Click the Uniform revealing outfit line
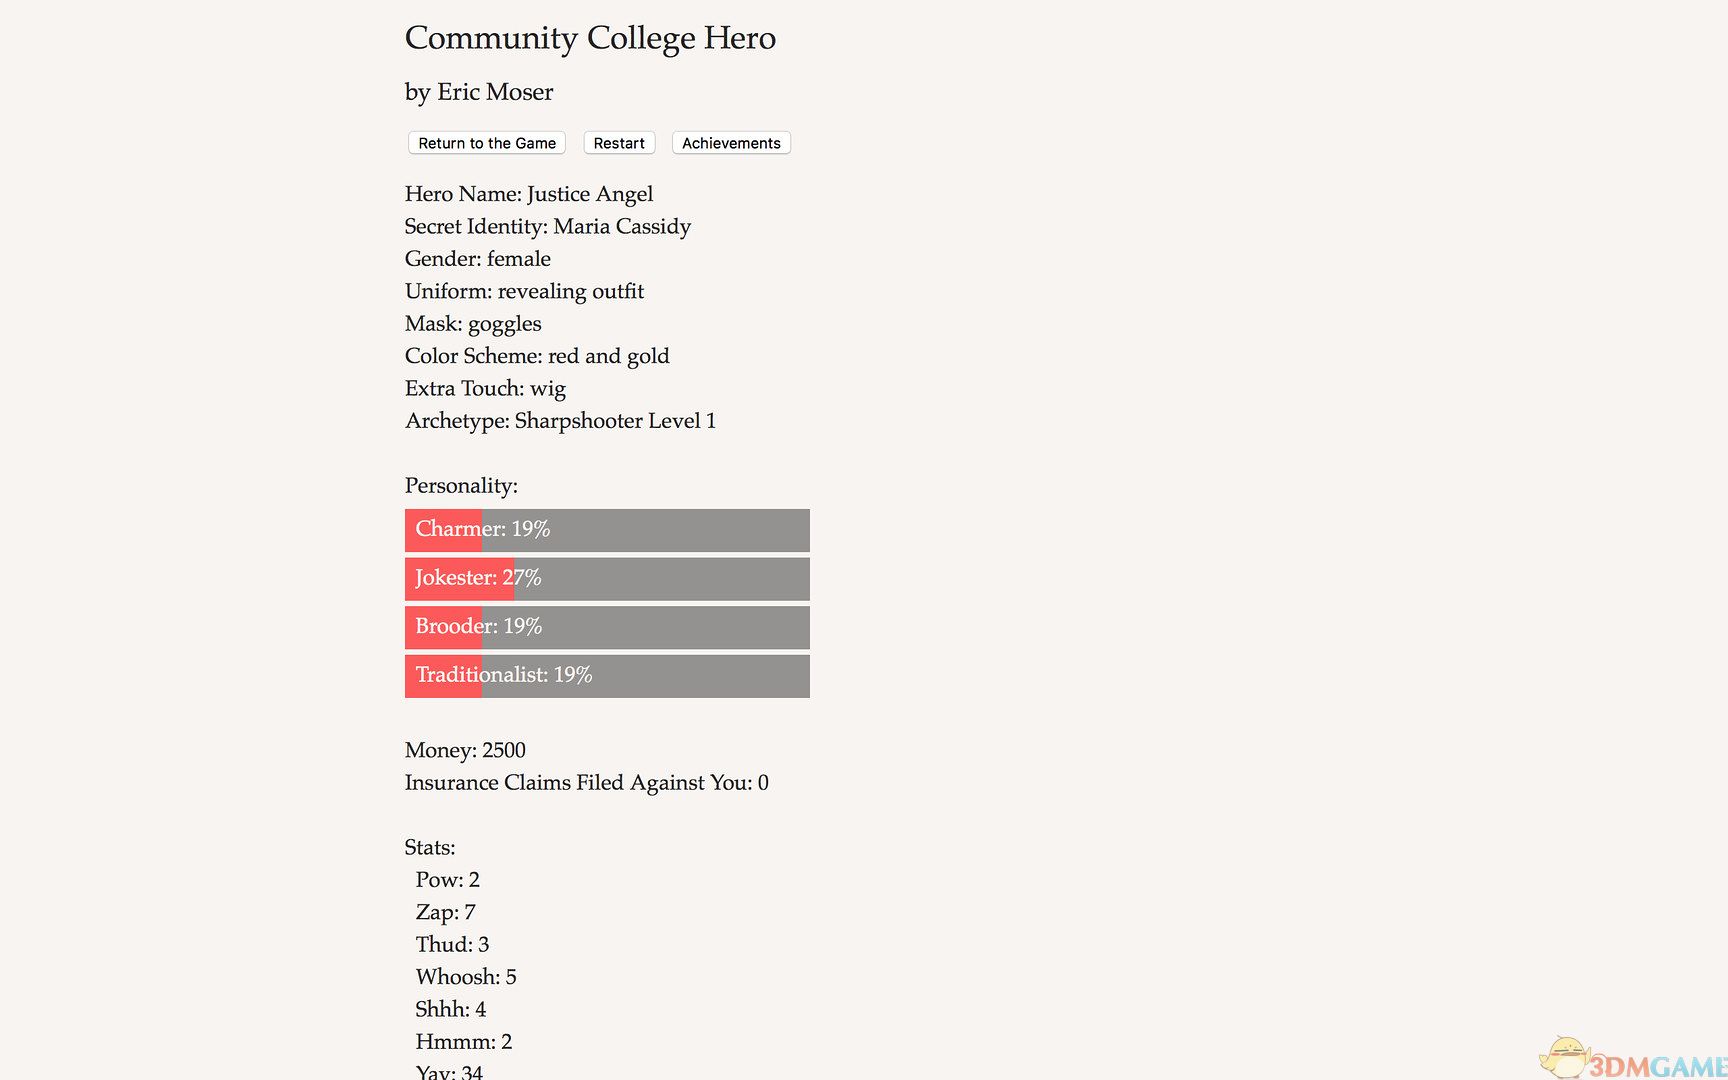The height and width of the screenshot is (1080, 1728). pos(524,291)
